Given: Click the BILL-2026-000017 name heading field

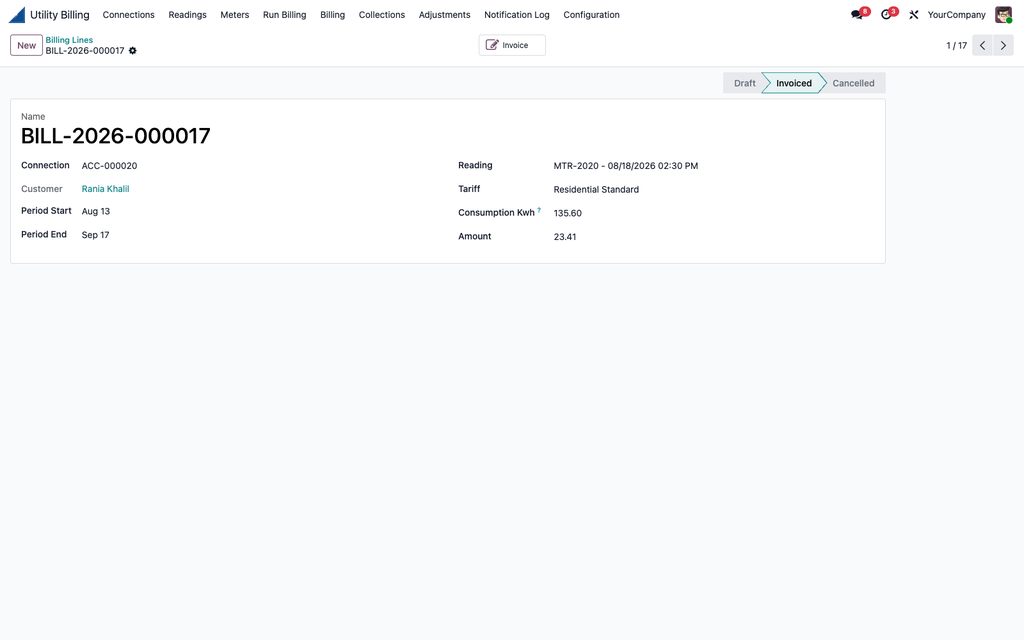Looking at the screenshot, I should coord(116,136).
